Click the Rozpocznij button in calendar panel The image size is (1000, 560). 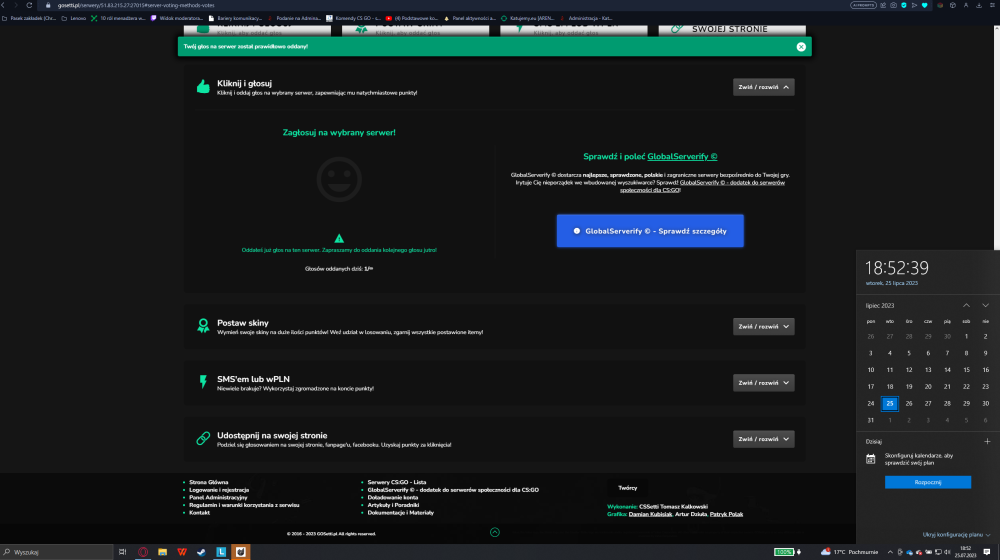tap(928, 482)
